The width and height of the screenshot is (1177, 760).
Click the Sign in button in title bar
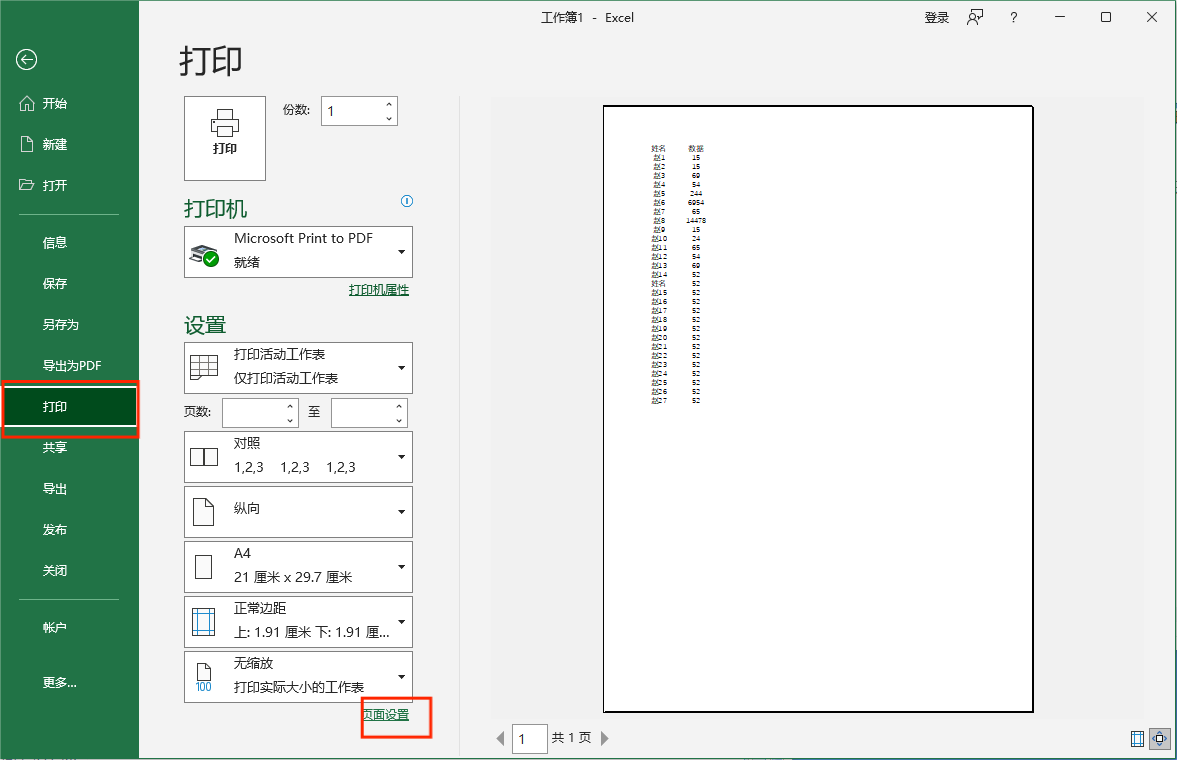coord(936,17)
